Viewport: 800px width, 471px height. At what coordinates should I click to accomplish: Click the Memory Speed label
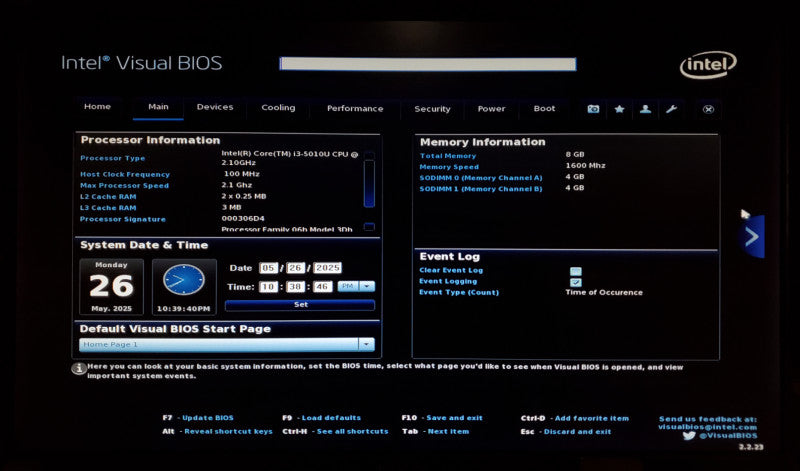pyautogui.click(x=449, y=167)
